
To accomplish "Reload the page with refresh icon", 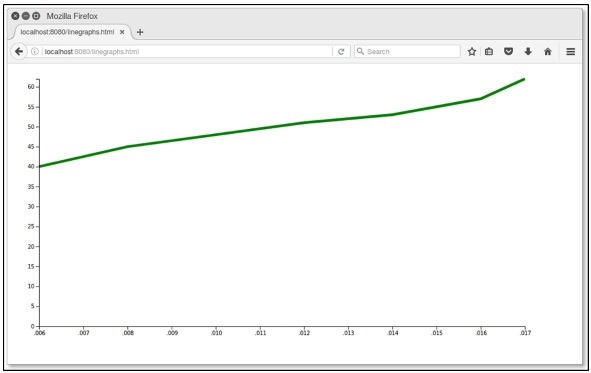I will point(341,52).
